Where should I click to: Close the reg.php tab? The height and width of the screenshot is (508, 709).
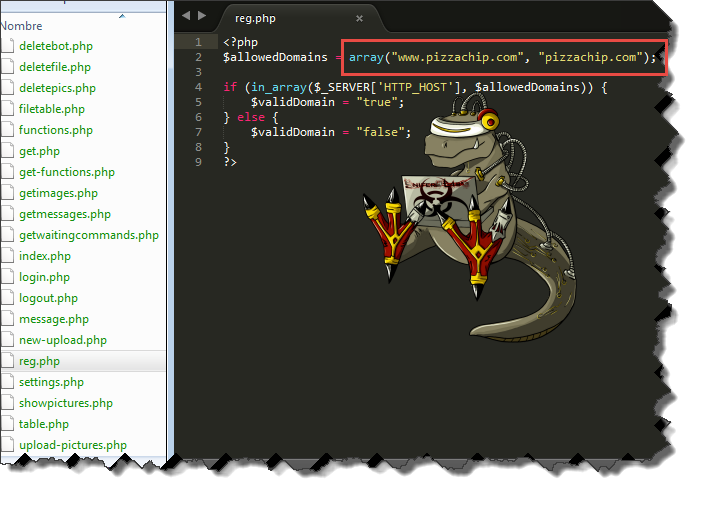pyautogui.click(x=359, y=19)
